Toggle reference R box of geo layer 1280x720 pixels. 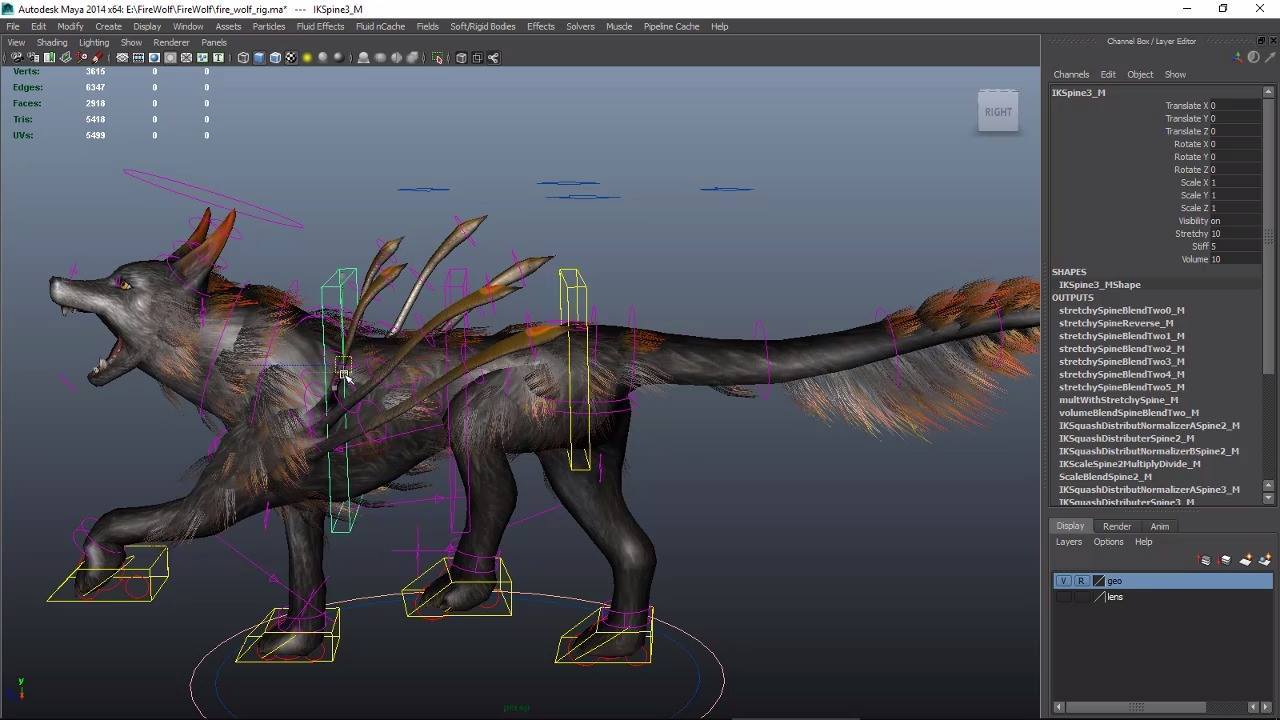click(x=1081, y=581)
